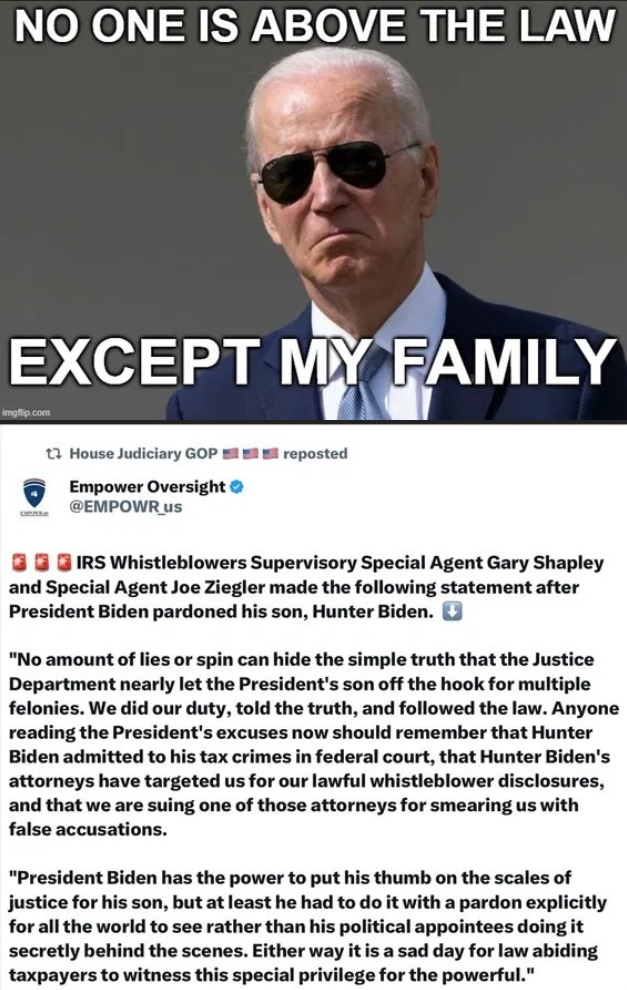Click the second red siren emoji

[41, 563]
